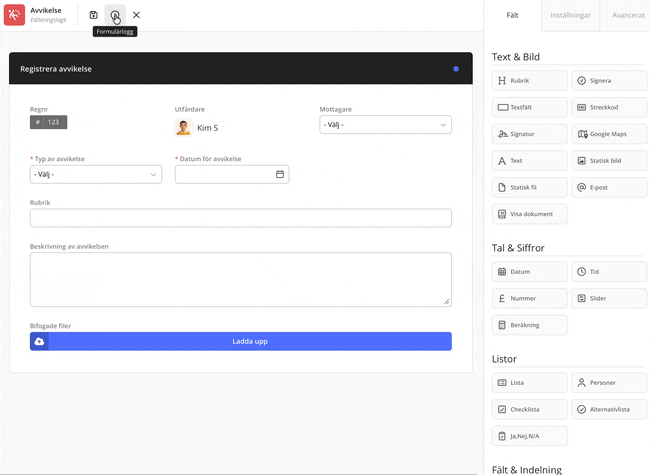The height and width of the screenshot is (475, 650).
Task: Insert a Ja, Nej, N/A field
Action: tap(530, 436)
